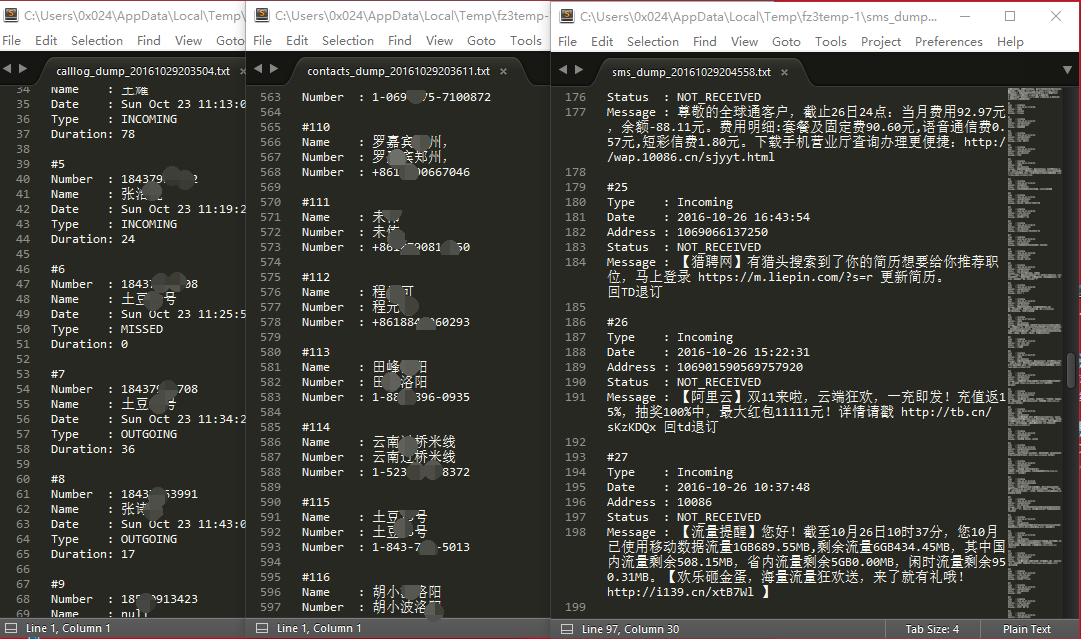Open File menu in contacts window
Viewport: 1081px width, 639px height.
tap(262, 41)
